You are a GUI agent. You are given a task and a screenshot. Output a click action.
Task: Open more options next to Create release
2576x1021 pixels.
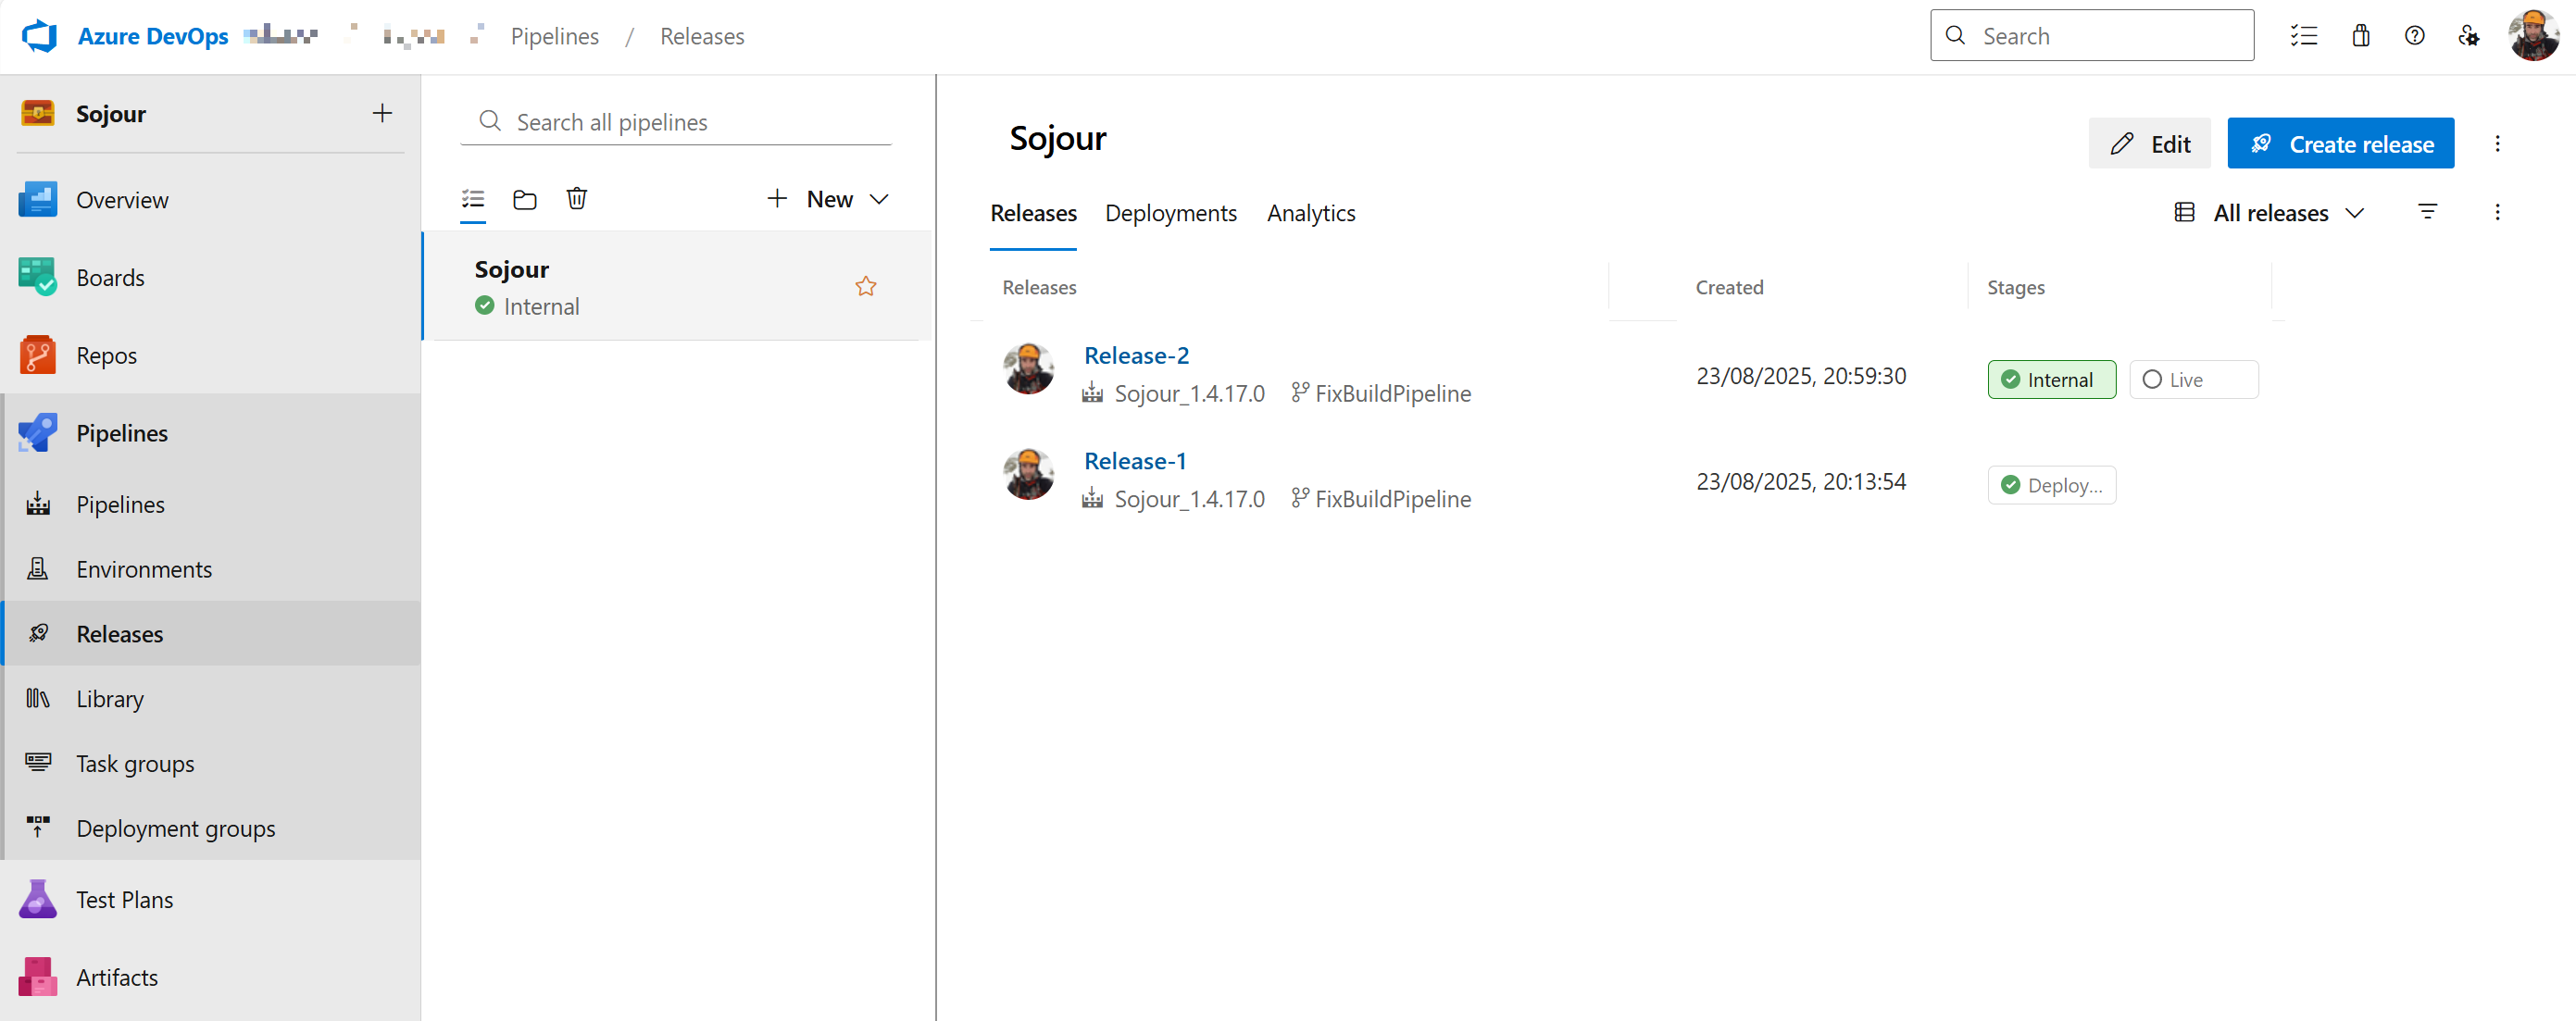[x=2496, y=143]
